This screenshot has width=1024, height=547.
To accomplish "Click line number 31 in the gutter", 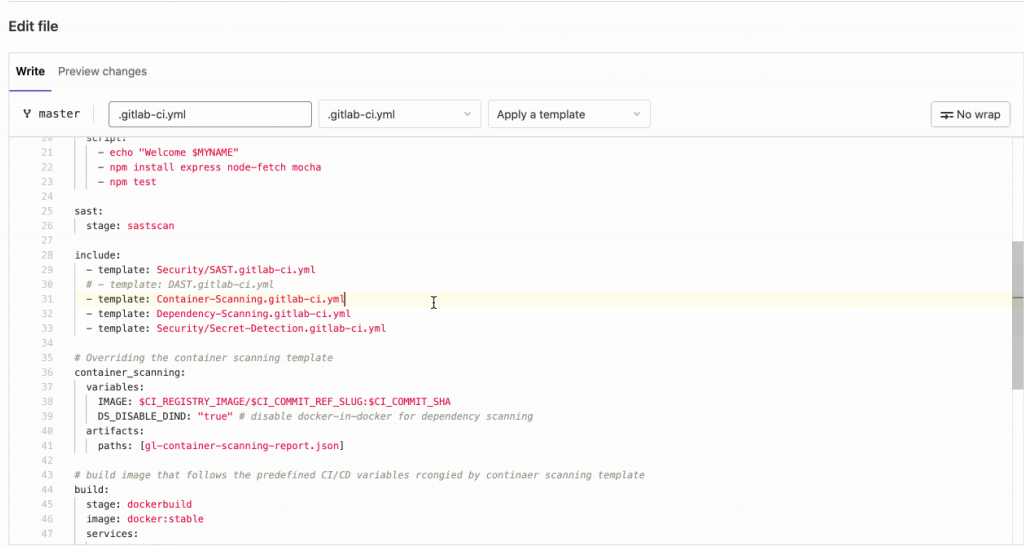I will (x=46, y=299).
